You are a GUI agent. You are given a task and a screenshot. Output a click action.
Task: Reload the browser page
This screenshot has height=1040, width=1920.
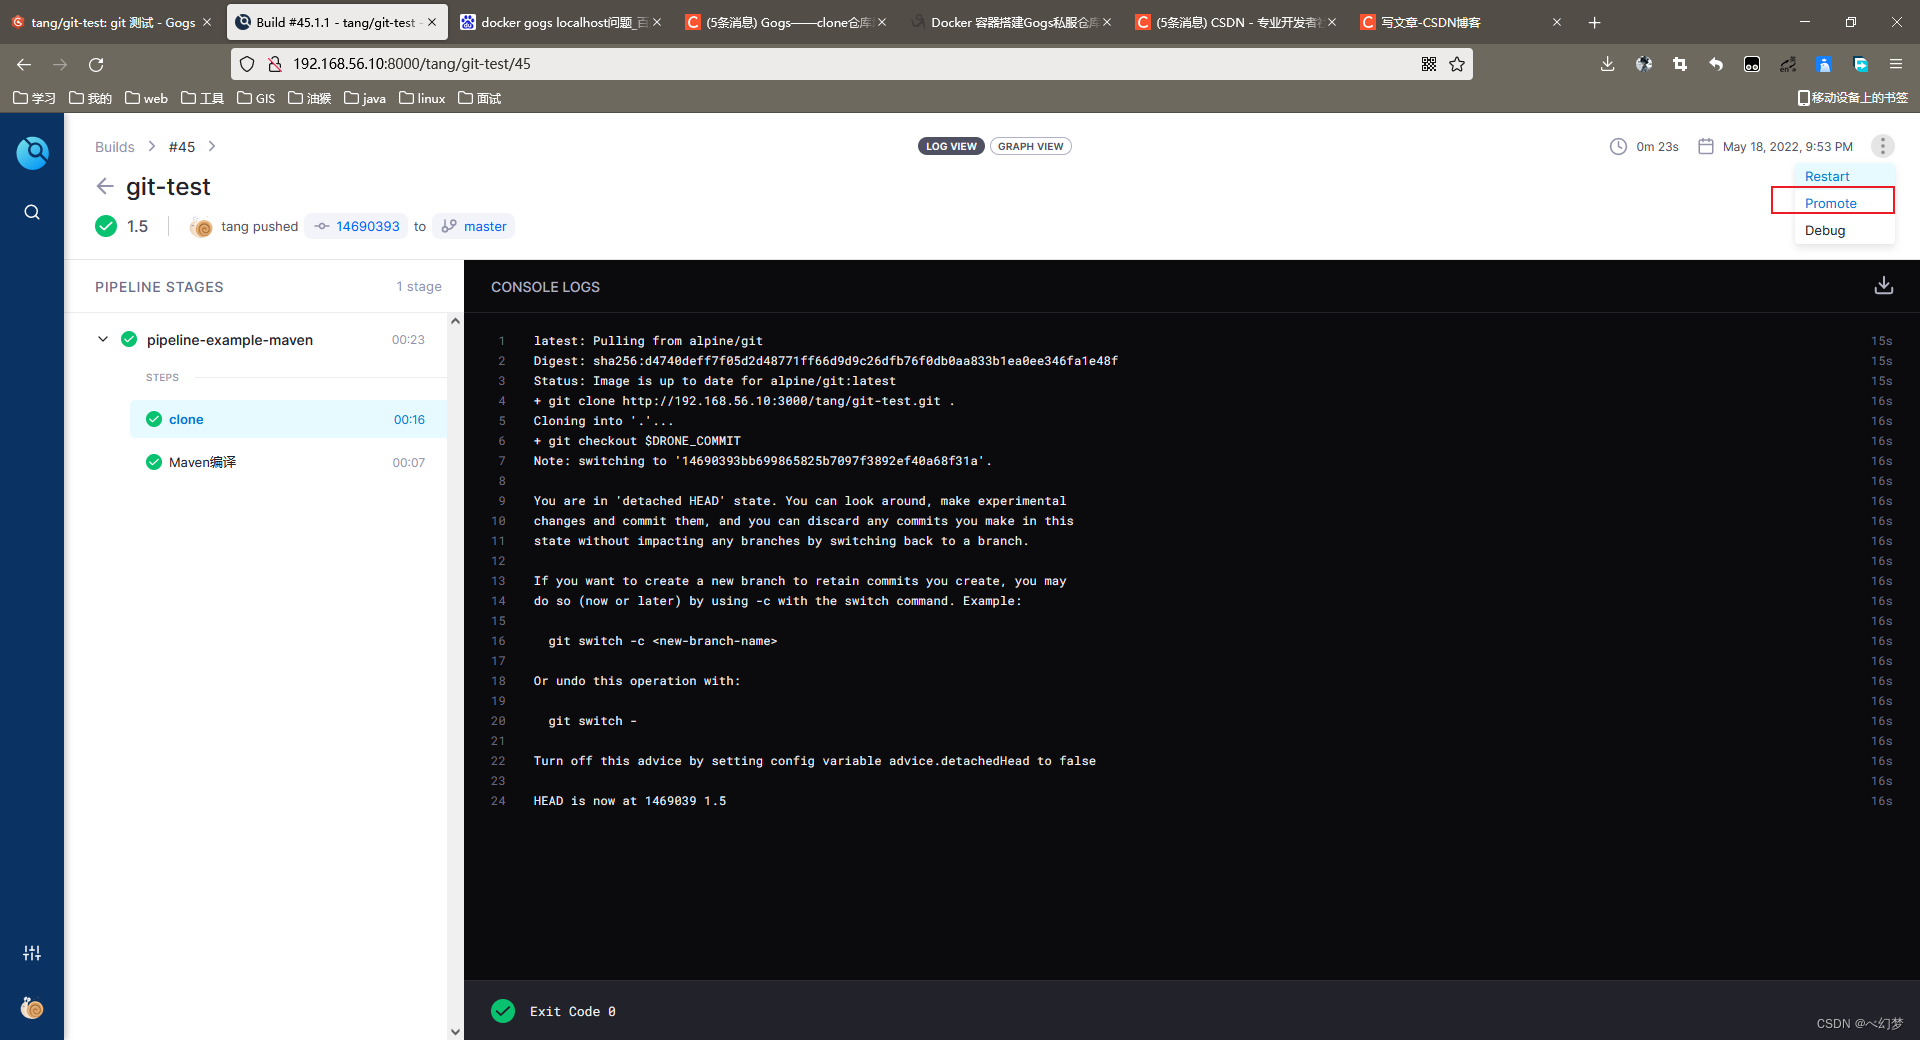coord(96,64)
